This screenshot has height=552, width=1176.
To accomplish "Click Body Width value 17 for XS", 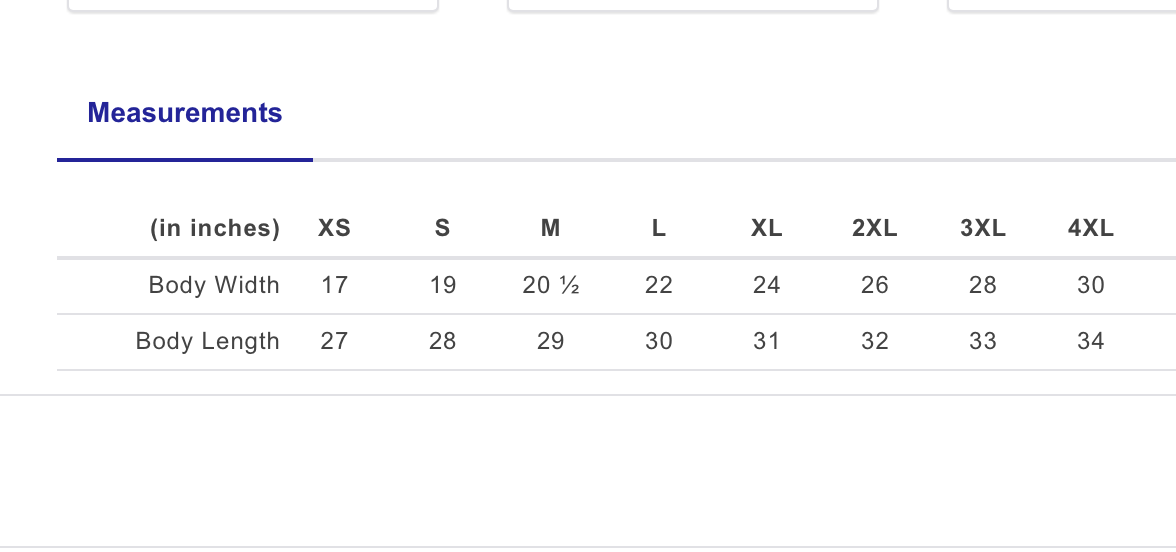I will coord(334,286).
